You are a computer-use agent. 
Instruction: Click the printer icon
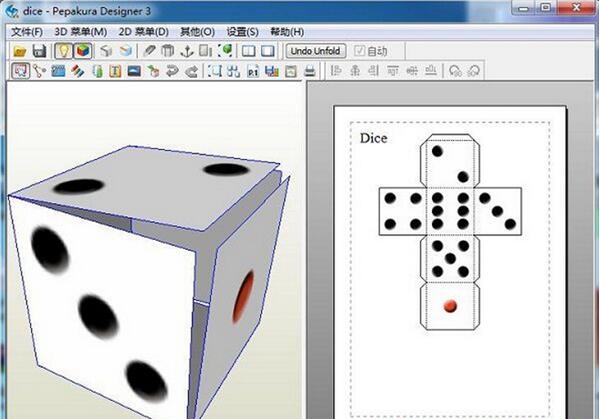click(310, 71)
